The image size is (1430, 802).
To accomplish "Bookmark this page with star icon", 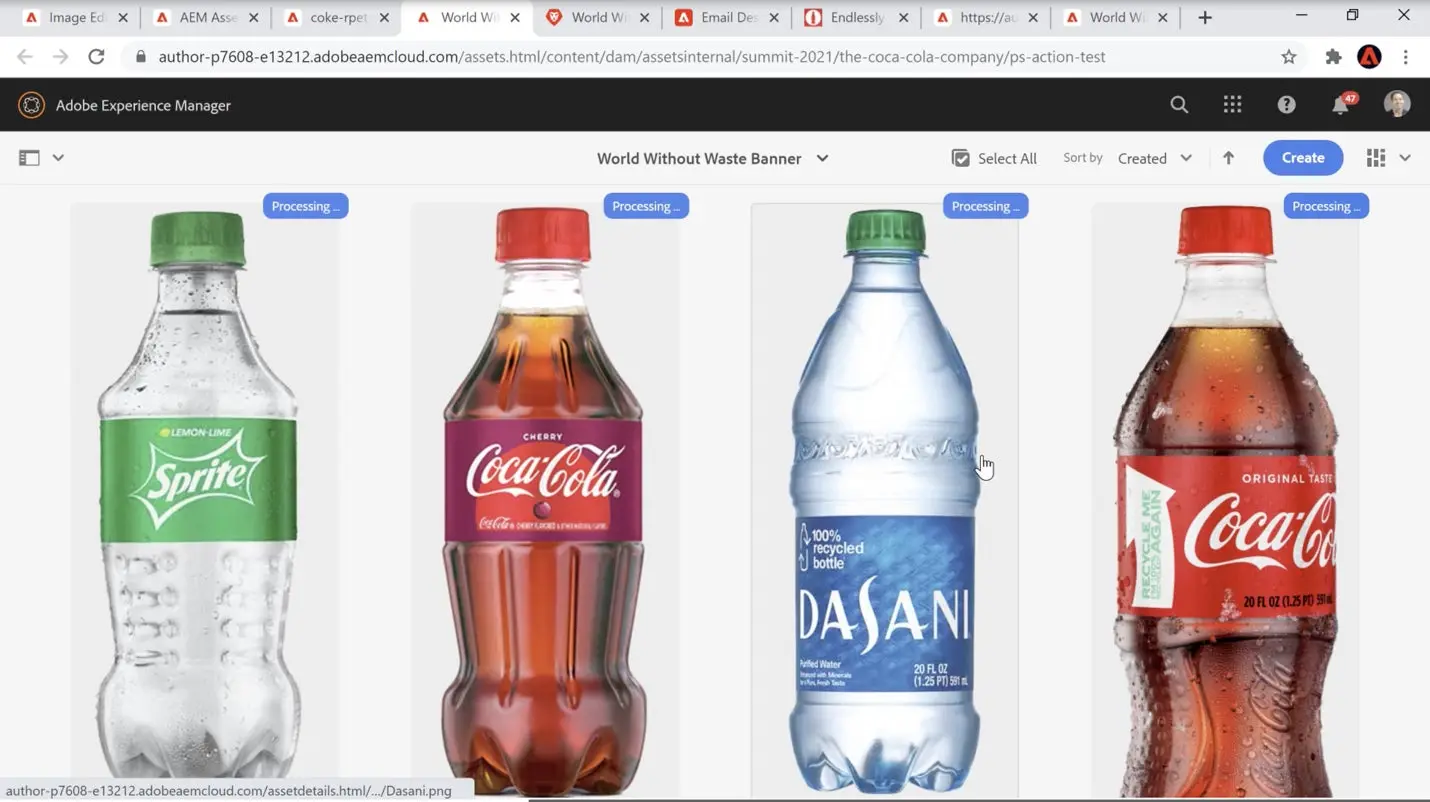I will click(1289, 57).
